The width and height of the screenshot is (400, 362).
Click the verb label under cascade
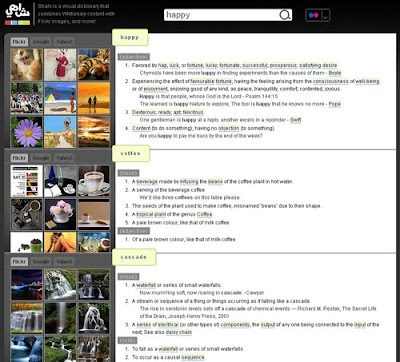(127, 341)
